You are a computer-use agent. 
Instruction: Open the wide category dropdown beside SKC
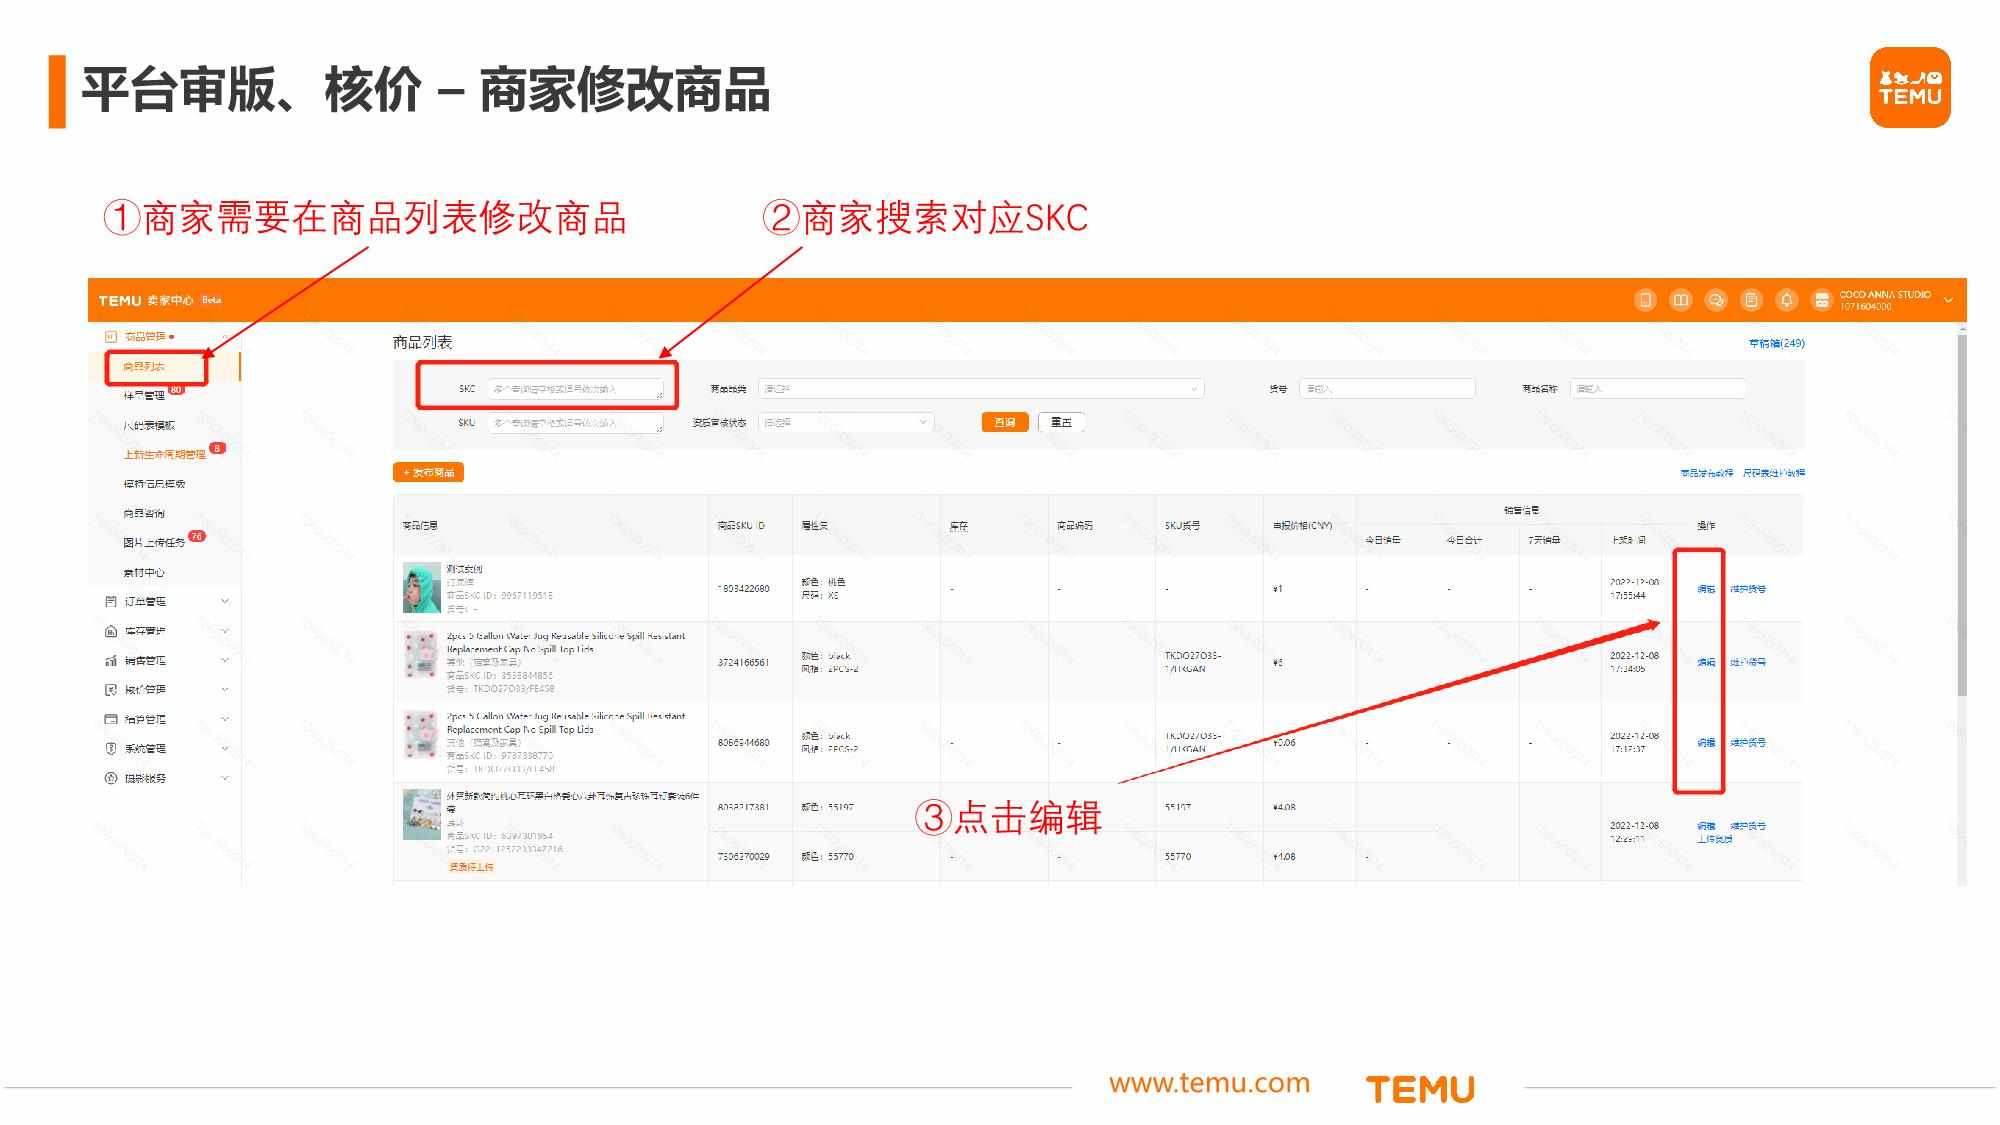(981, 388)
